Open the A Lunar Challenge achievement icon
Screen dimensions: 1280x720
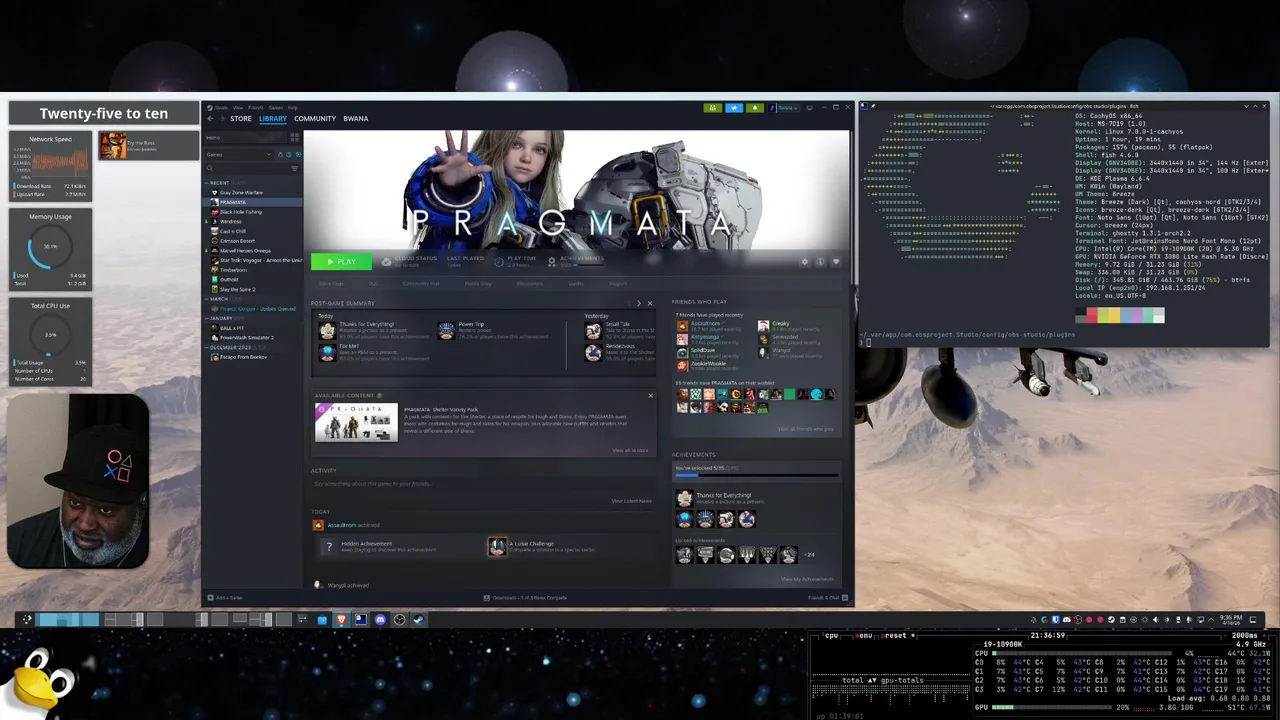coord(498,546)
